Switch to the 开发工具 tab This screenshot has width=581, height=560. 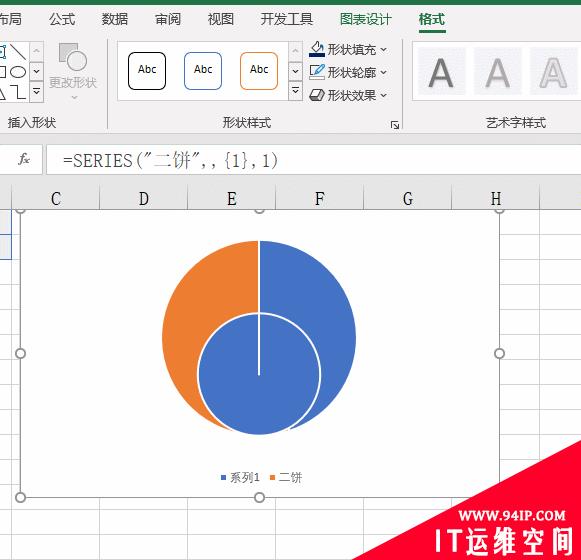coord(286,19)
